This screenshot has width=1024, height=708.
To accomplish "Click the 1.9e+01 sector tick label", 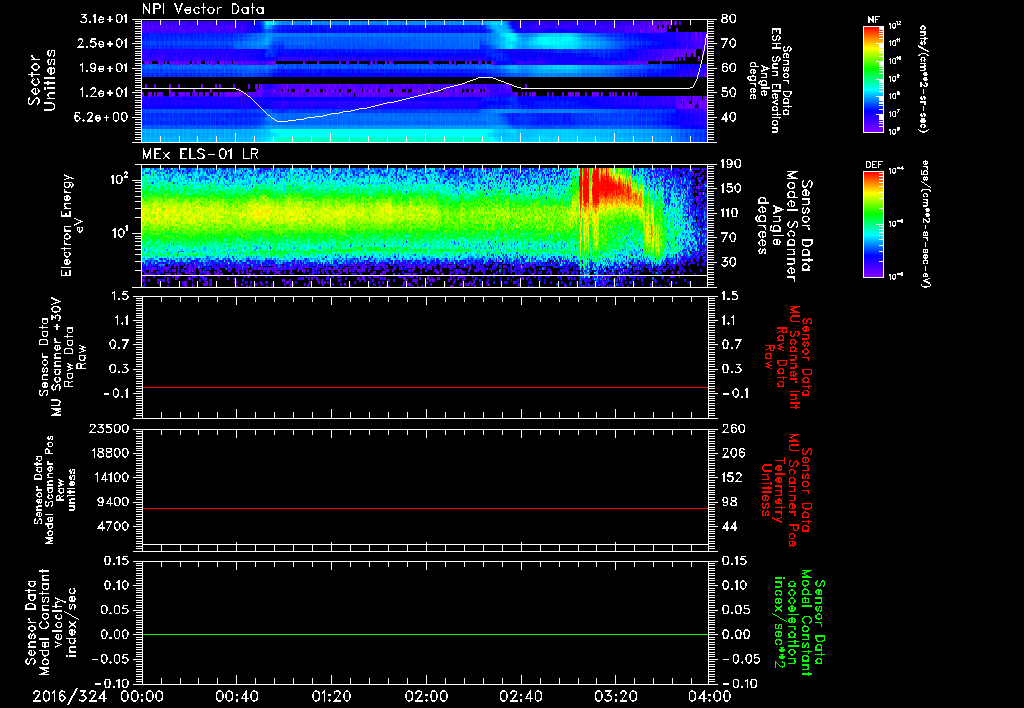I will (104, 68).
